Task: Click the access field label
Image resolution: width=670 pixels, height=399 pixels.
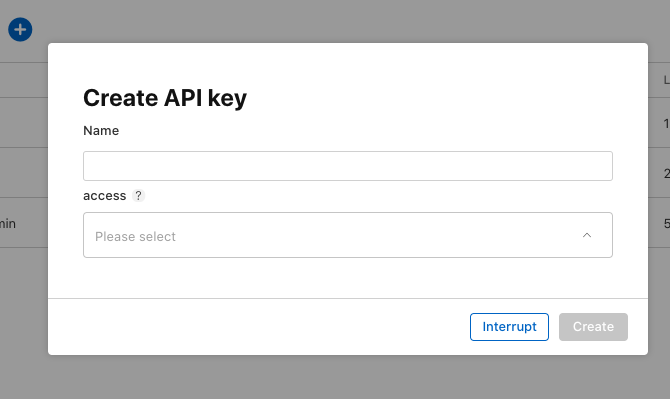Action: [105, 196]
